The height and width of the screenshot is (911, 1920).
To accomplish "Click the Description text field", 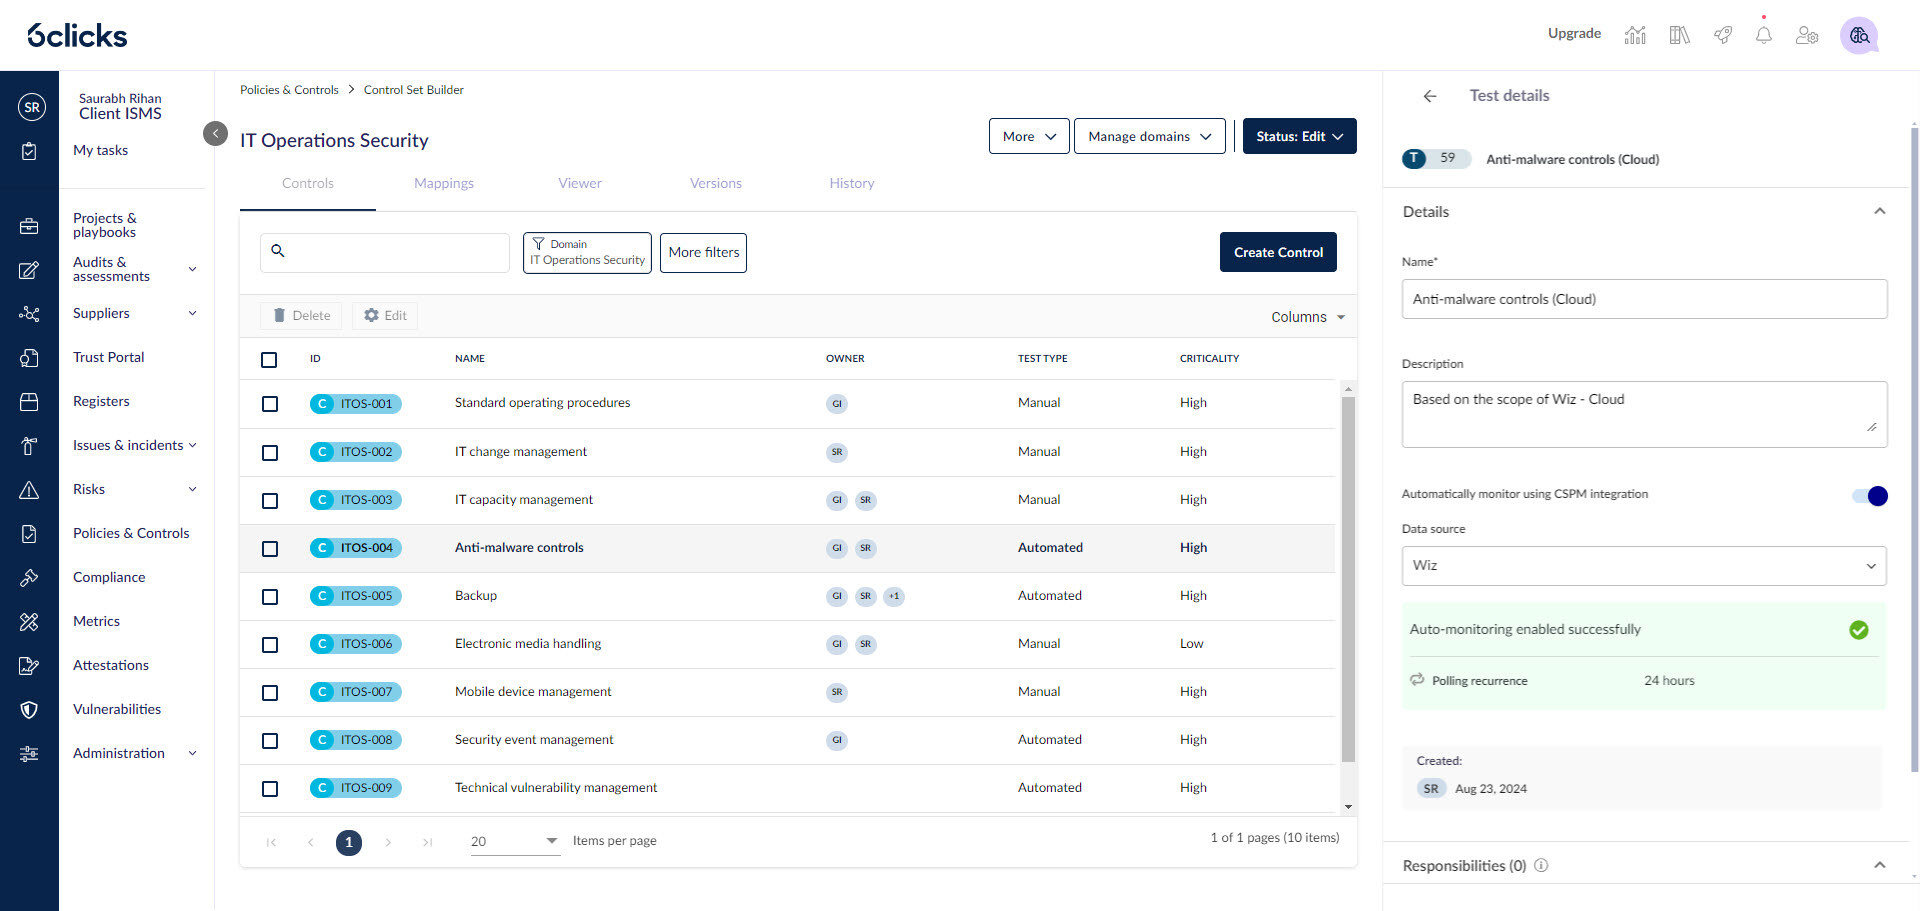I will pyautogui.click(x=1642, y=413).
